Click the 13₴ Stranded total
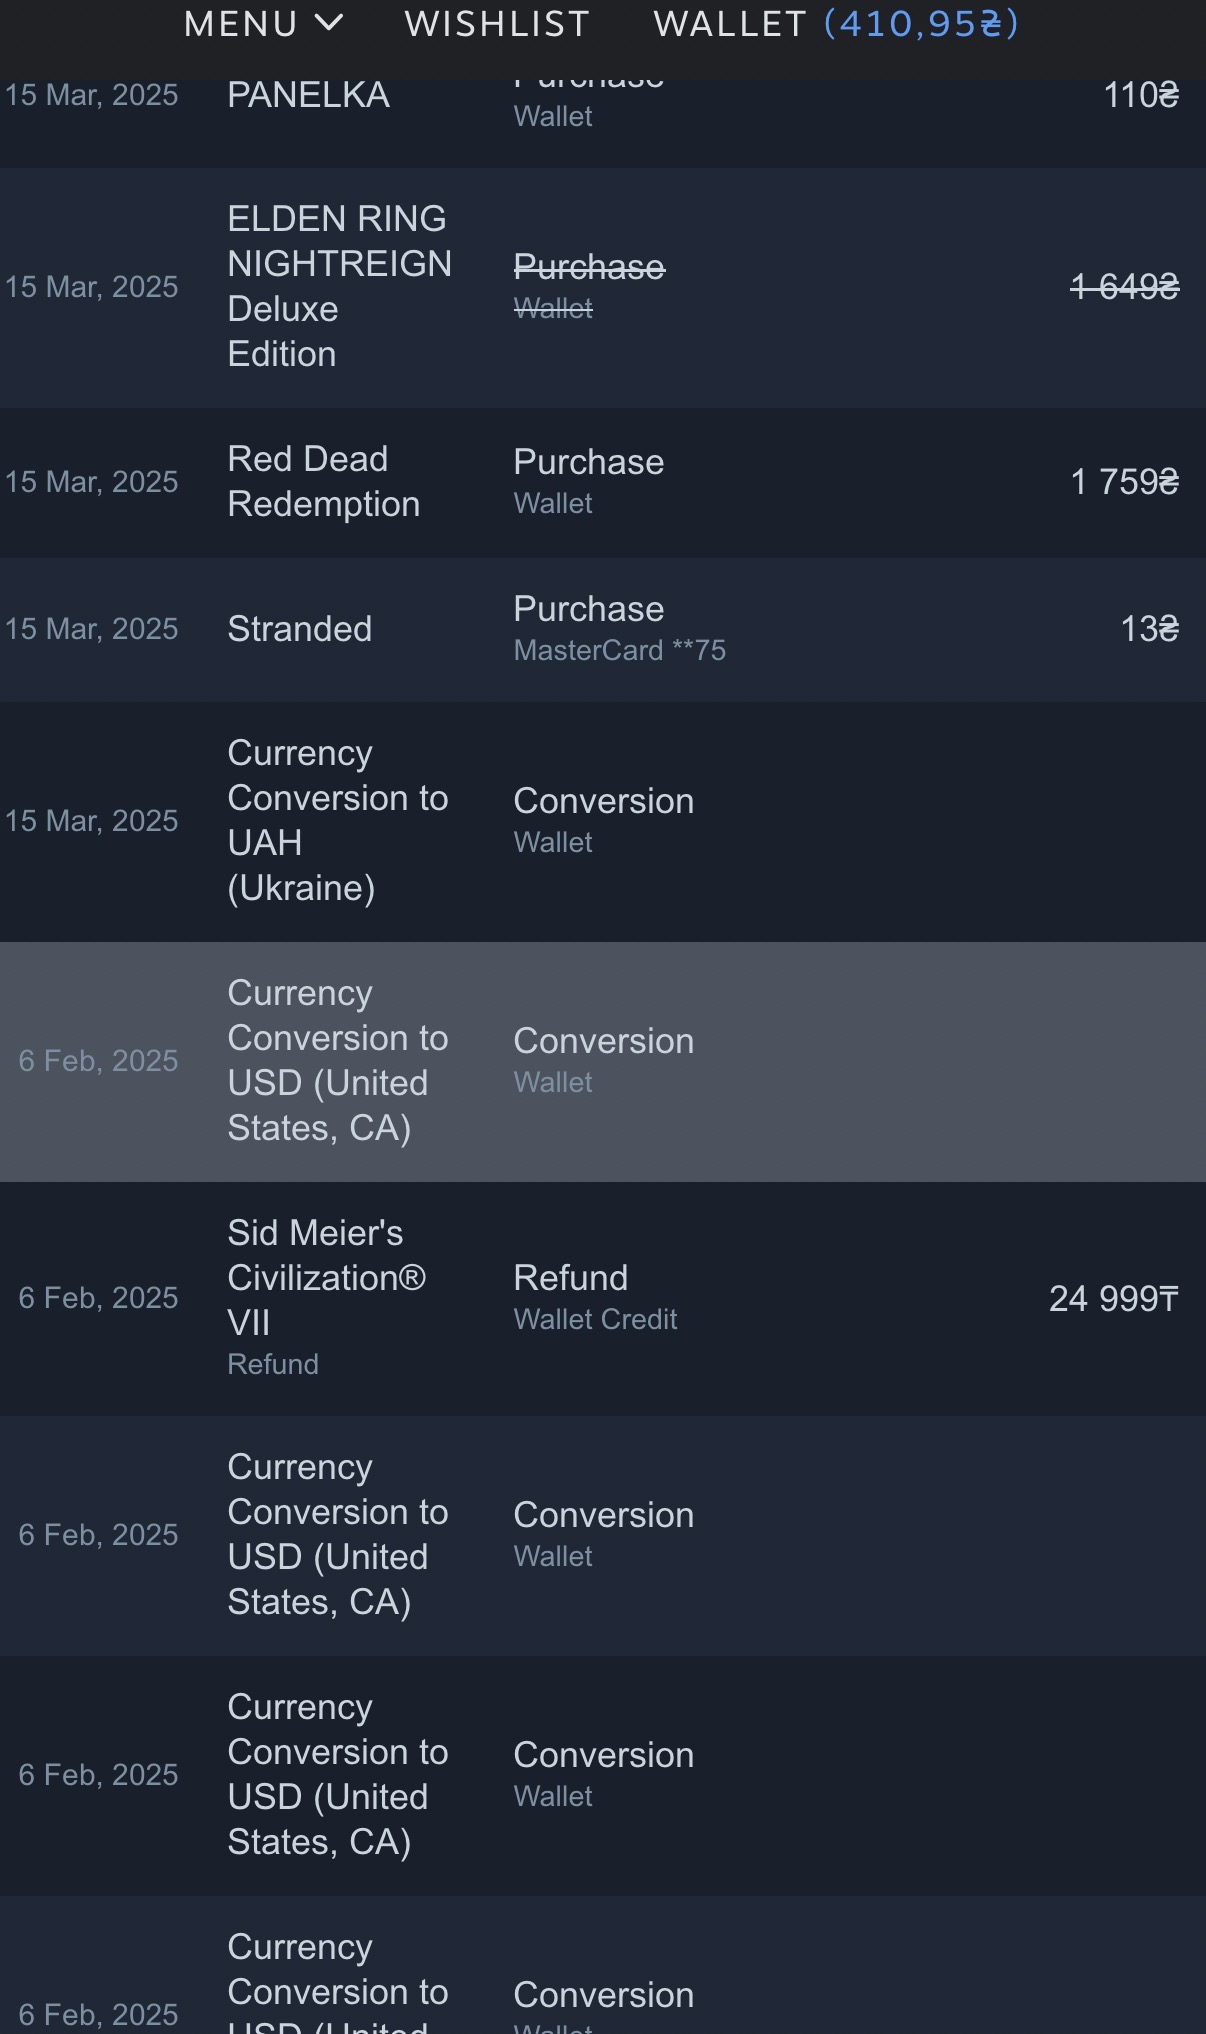The image size is (1206, 2034). [x=1149, y=629]
